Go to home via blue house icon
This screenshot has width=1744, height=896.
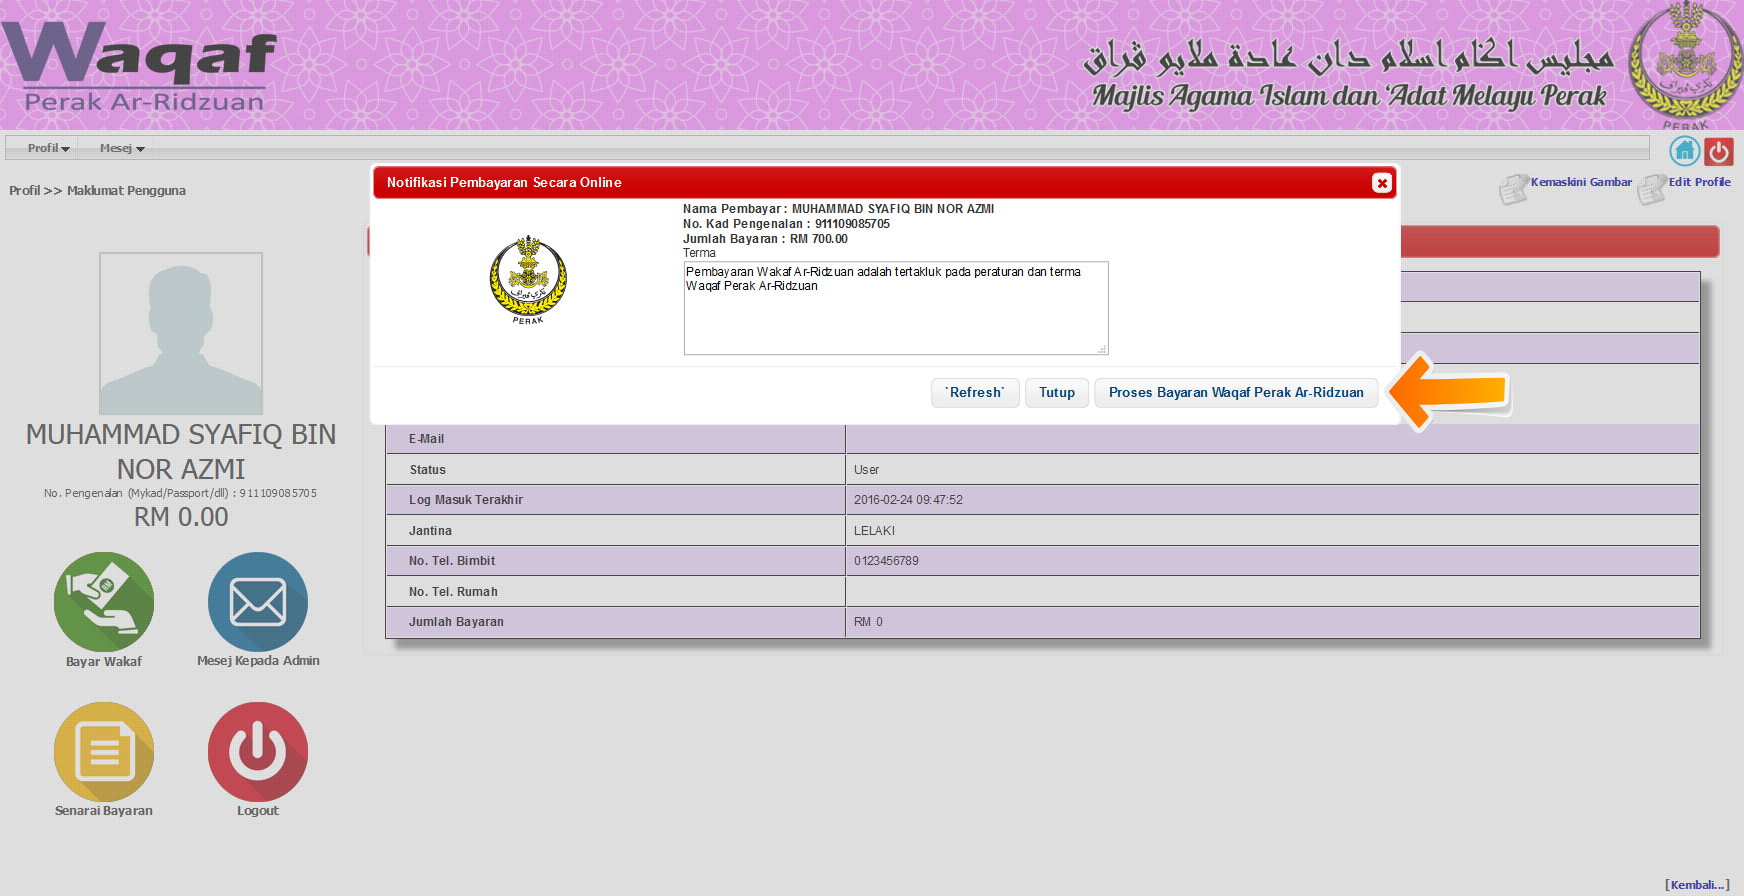(1685, 151)
